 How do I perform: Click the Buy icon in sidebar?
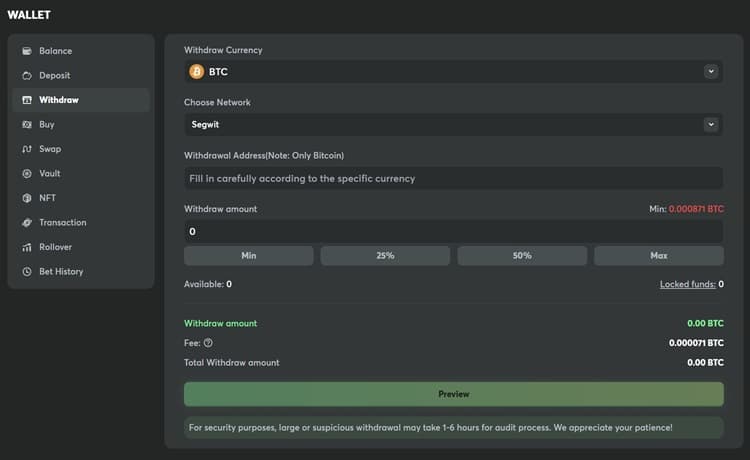[x=28, y=125]
